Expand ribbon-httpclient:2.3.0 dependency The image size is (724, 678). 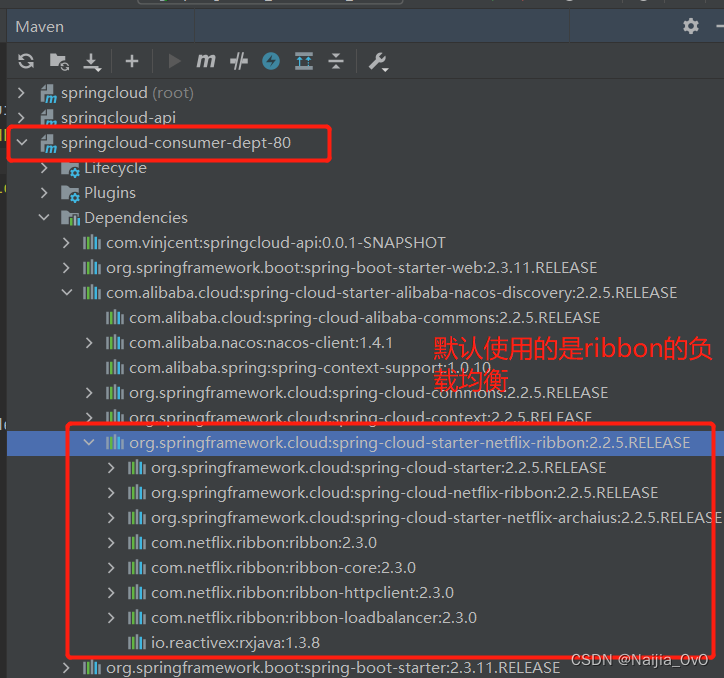[x=111, y=593]
